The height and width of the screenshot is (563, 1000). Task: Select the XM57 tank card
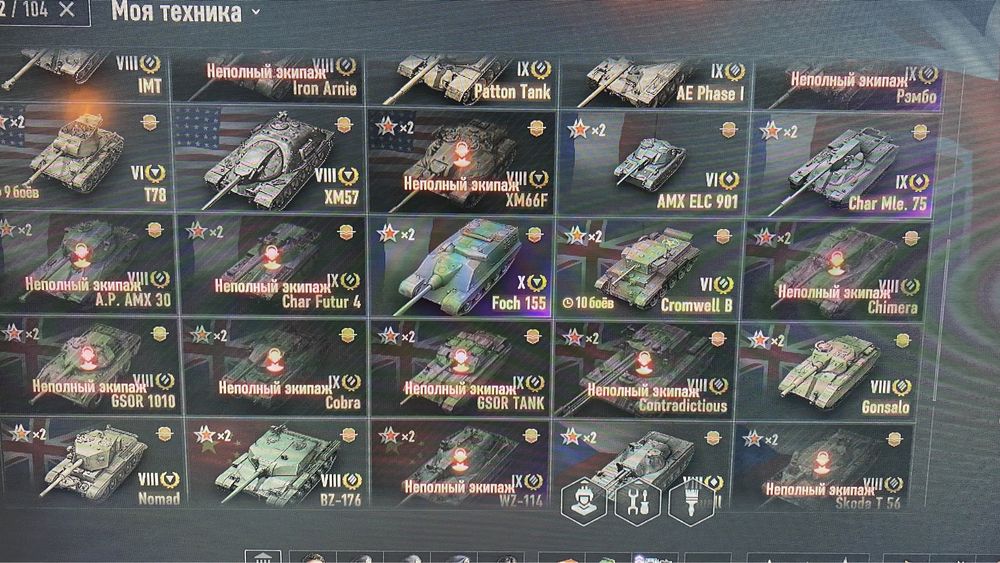(268, 159)
